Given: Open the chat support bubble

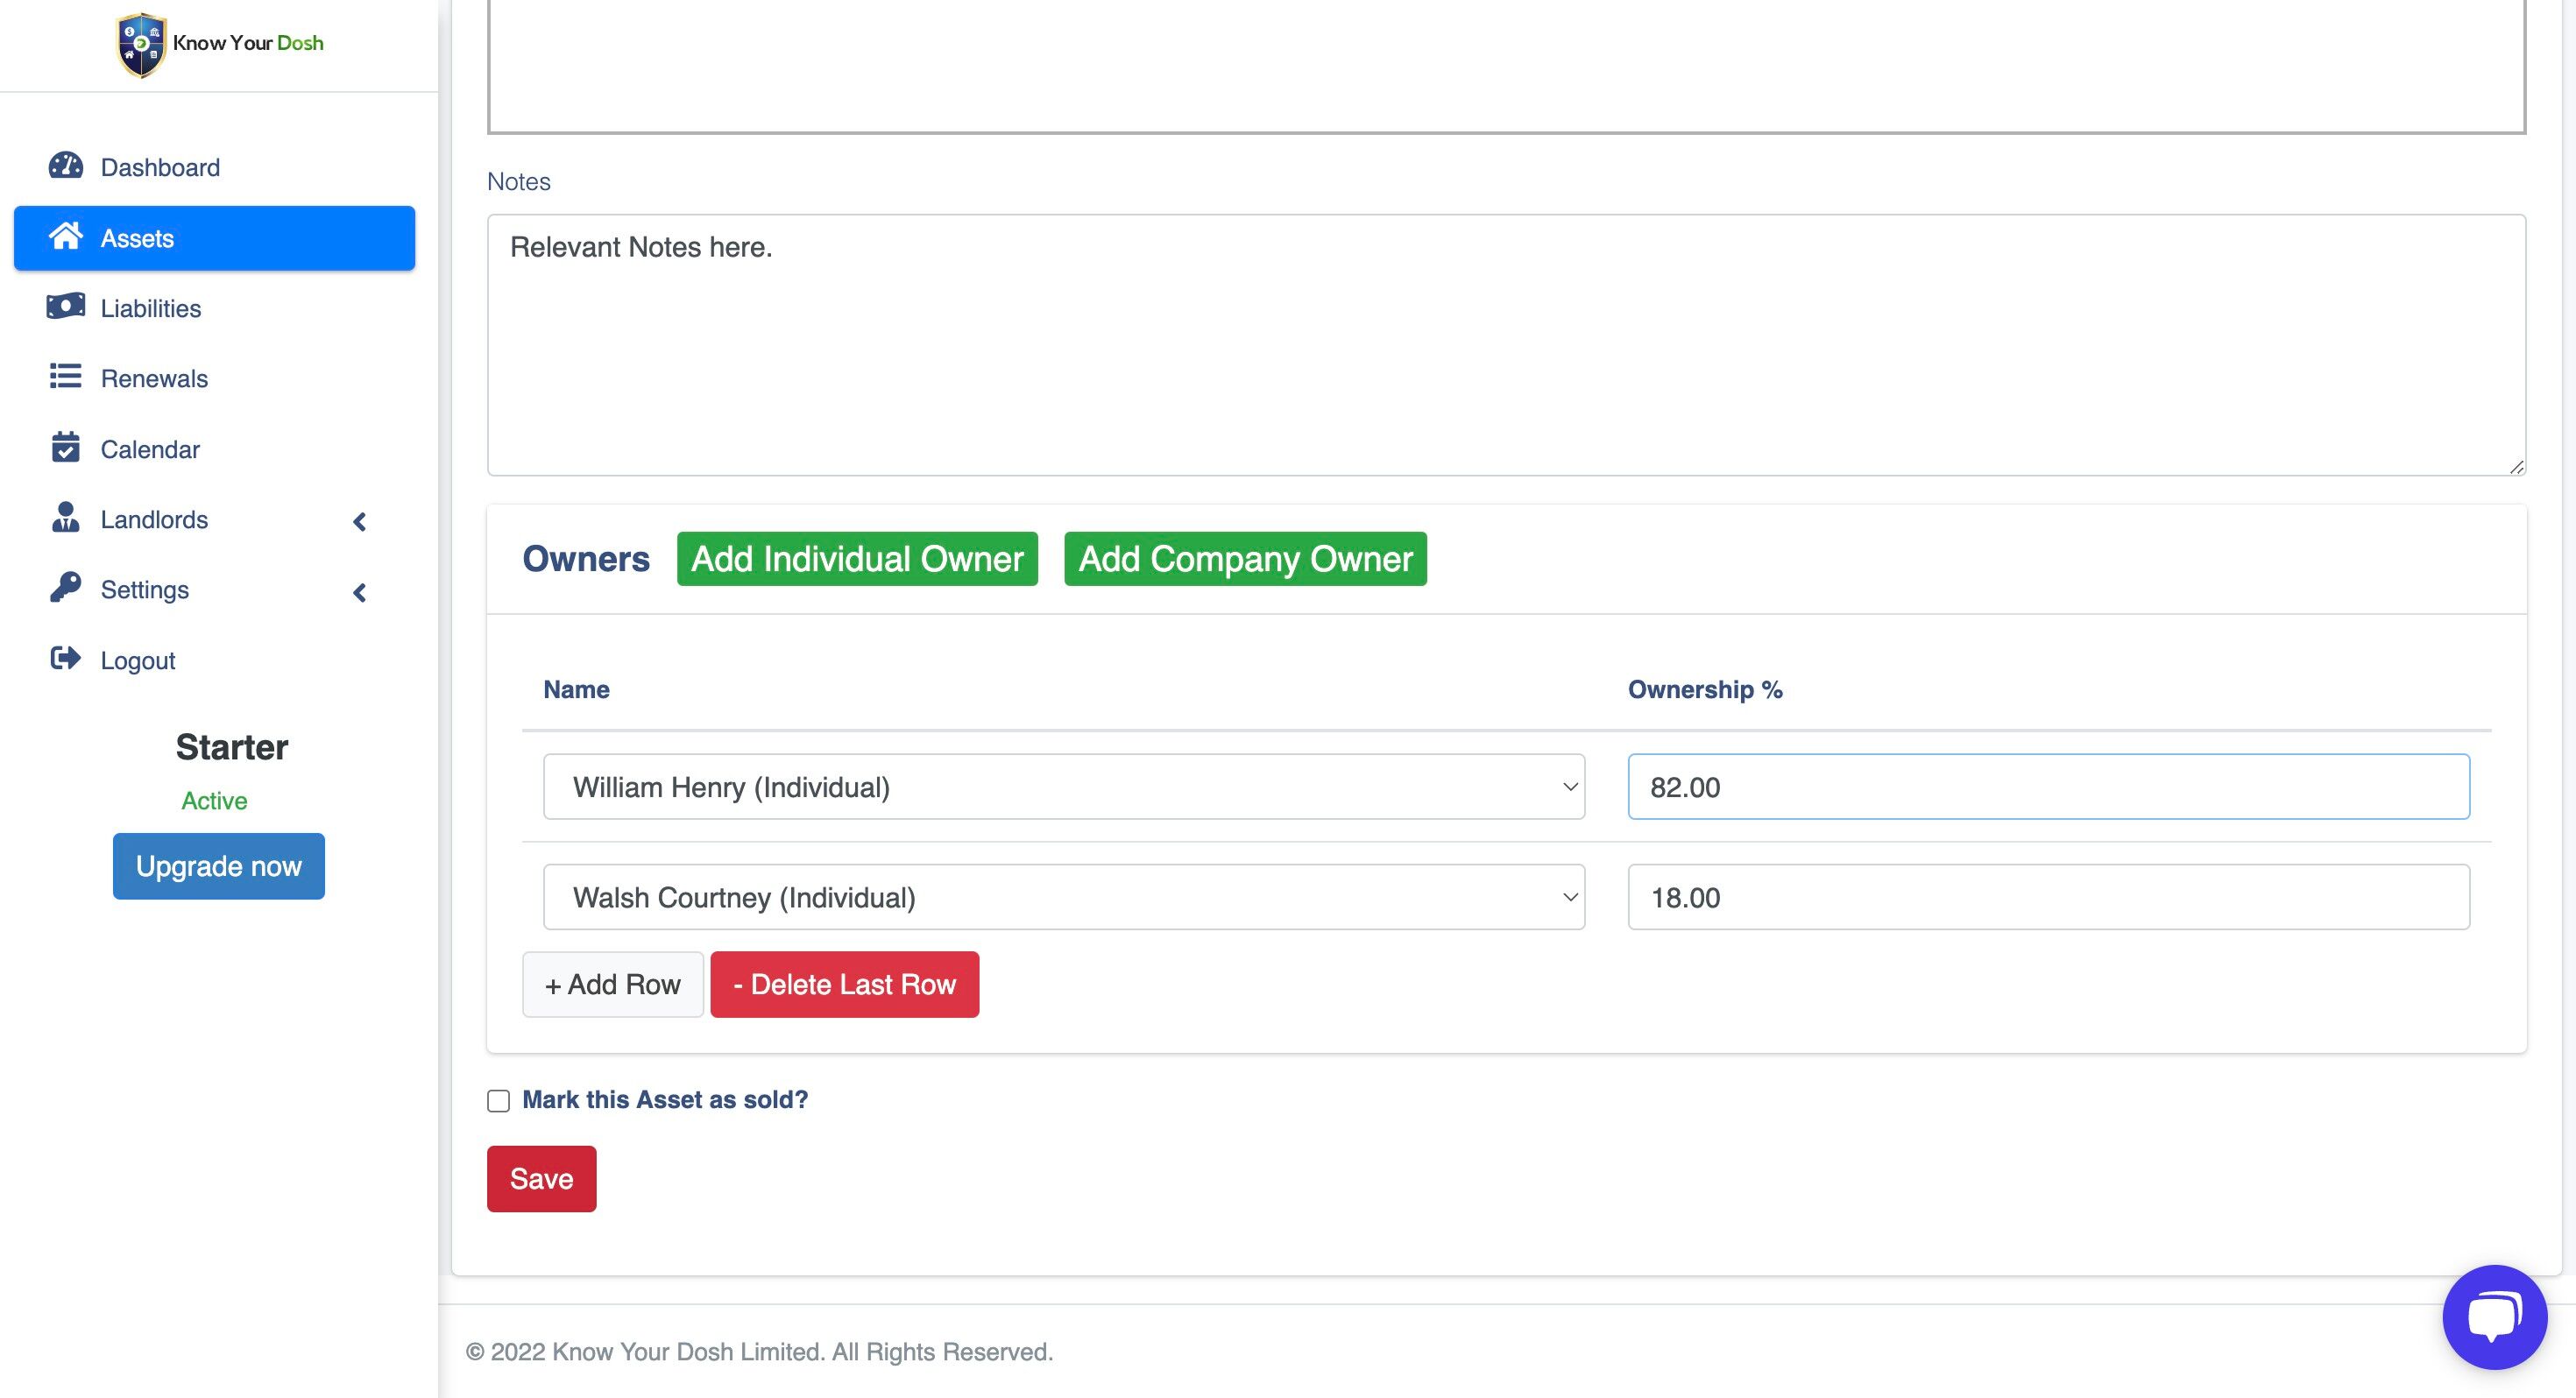Looking at the screenshot, I should tap(2494, 1316).
